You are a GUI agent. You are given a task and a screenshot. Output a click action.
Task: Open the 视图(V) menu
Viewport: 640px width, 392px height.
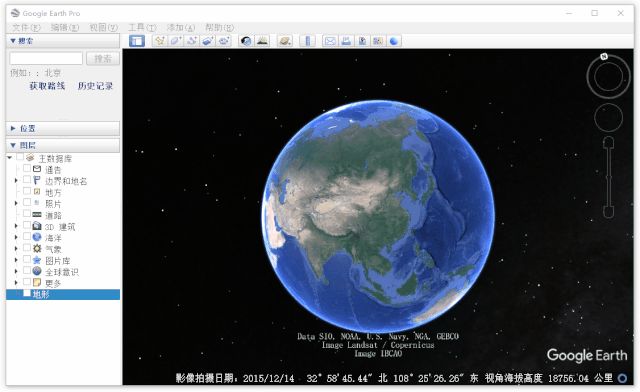(104, 27)
